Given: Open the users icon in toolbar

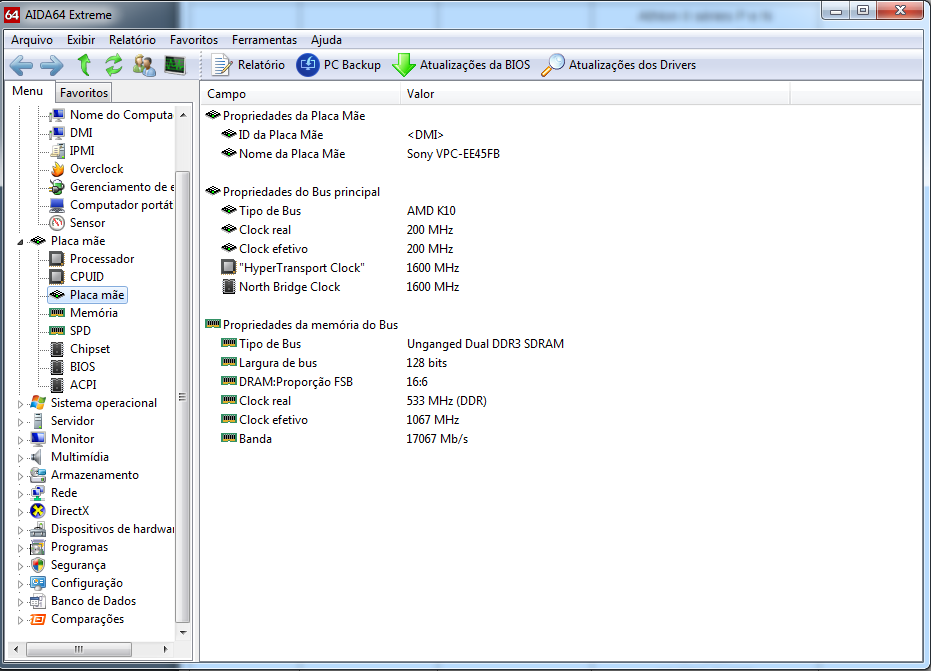Looking at the screenshot, I should tap(144, 65).
